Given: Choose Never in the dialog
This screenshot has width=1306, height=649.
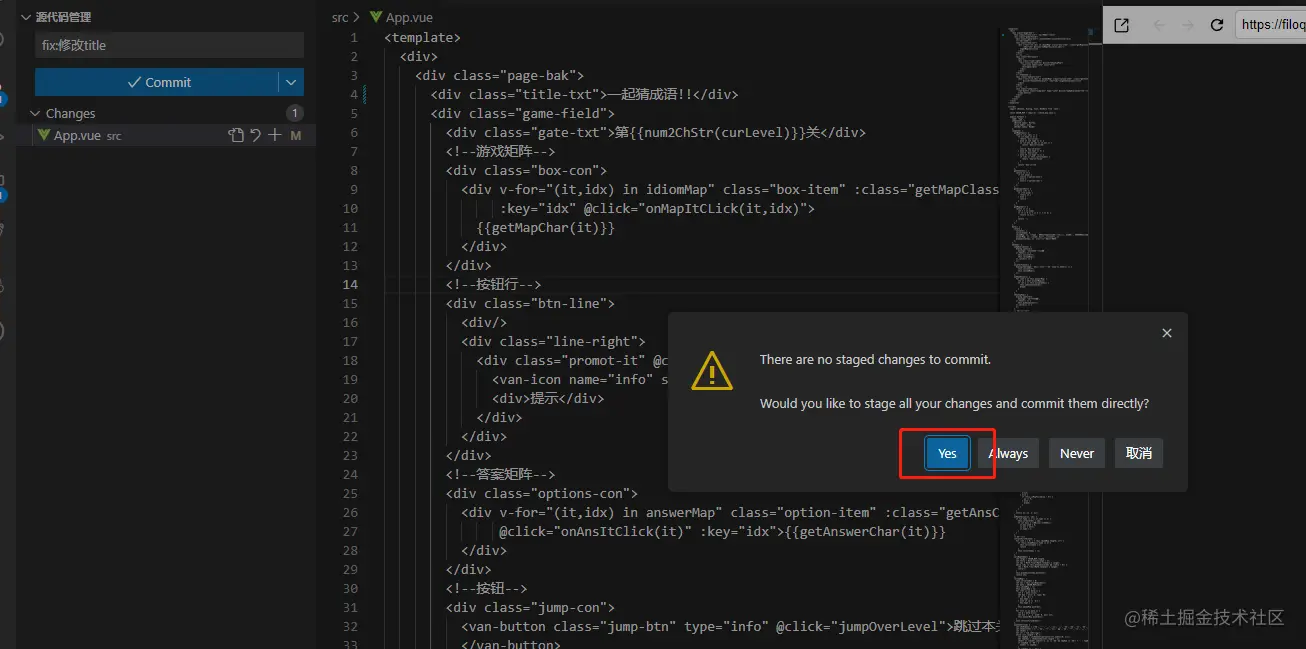Looking at the screenshot, I should point(1077,453).
